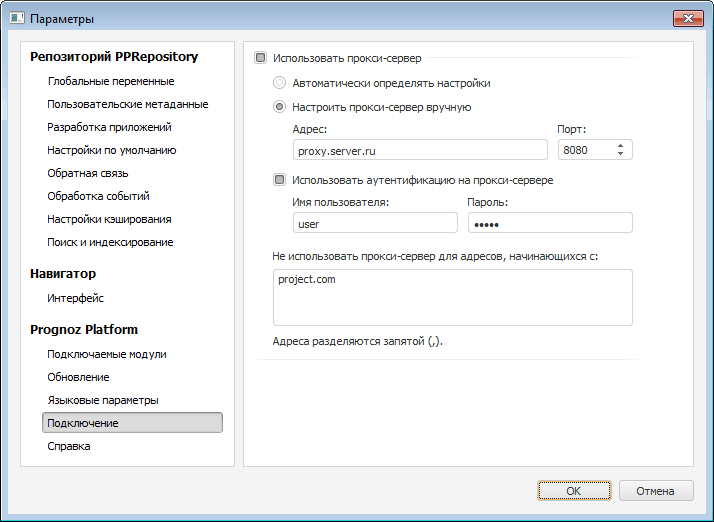The width and height of the screenshot is (714, 522).
Task: Click the Порт field showing 8080
Action: [595, 150]
